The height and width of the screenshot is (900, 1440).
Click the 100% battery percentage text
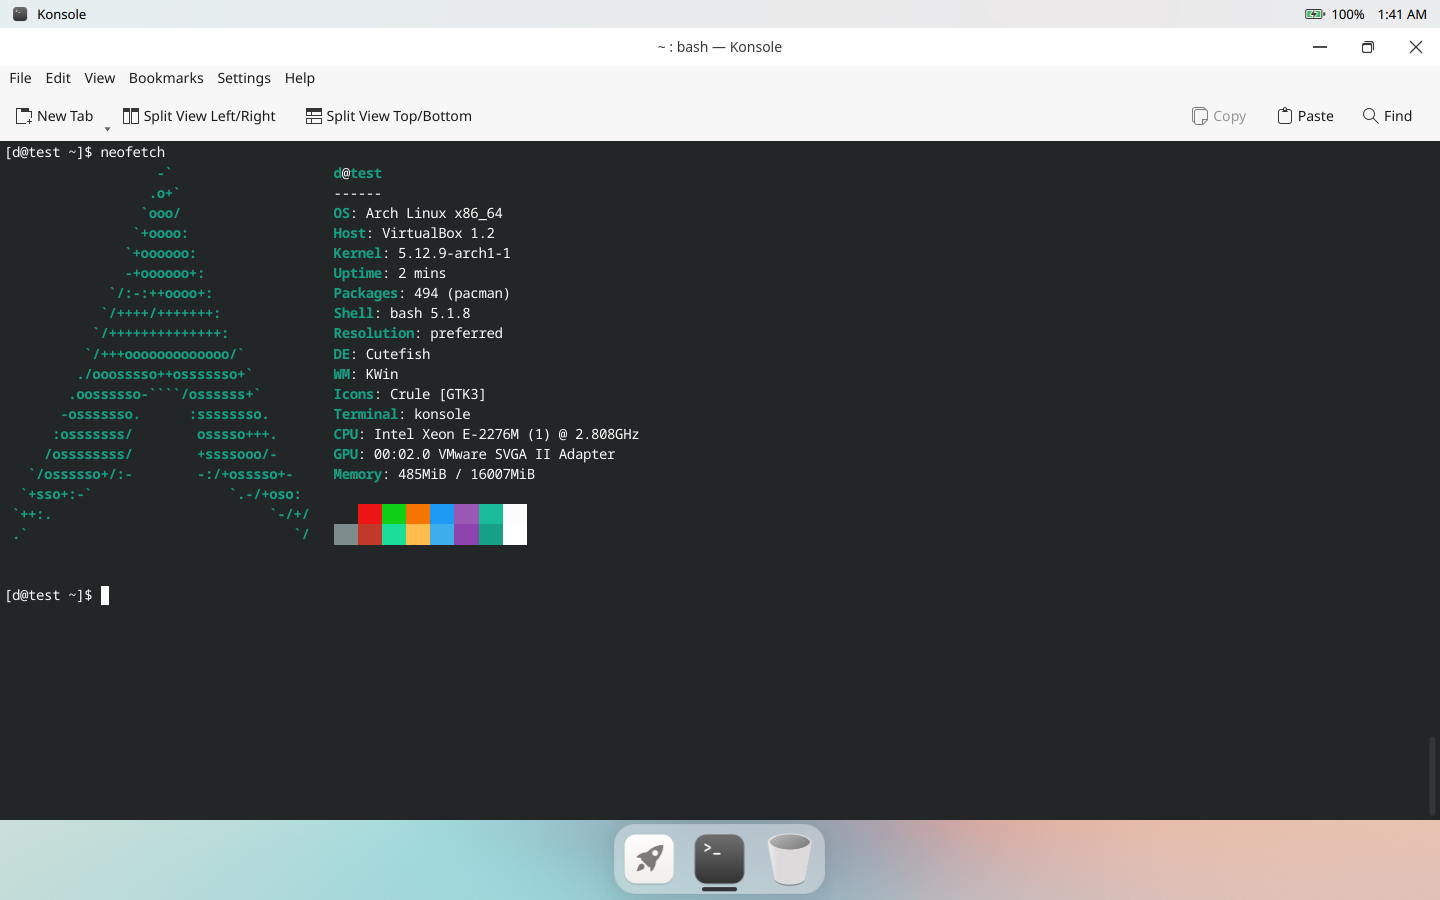pos(1348,14)
